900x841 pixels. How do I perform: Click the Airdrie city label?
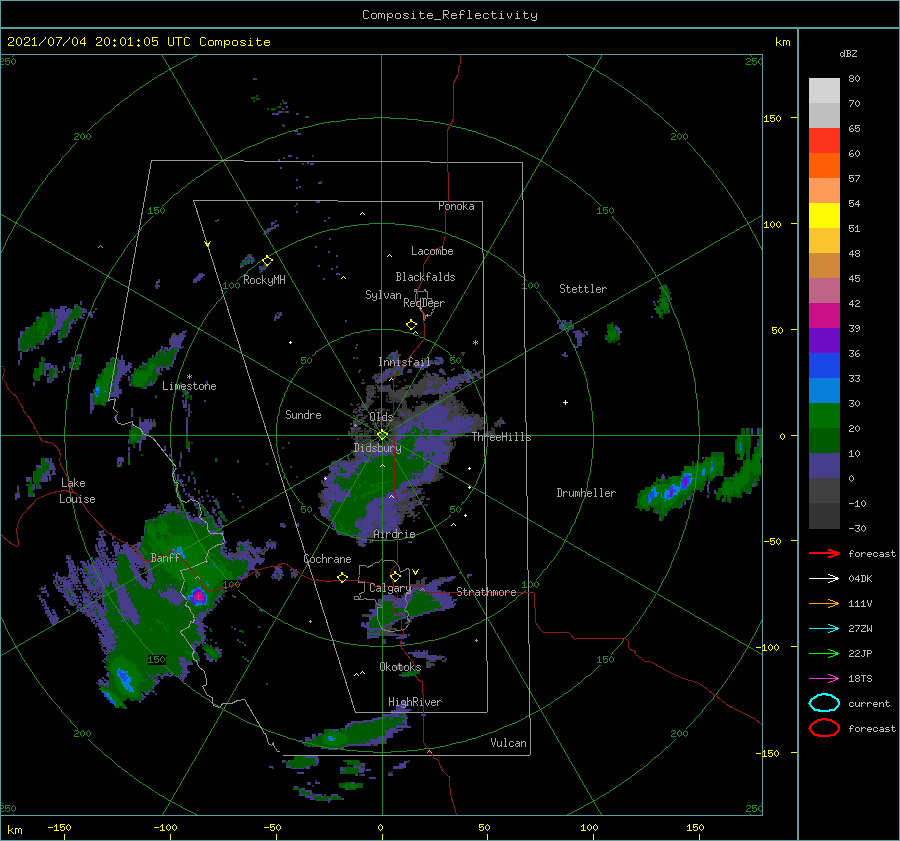pos(394,534)
